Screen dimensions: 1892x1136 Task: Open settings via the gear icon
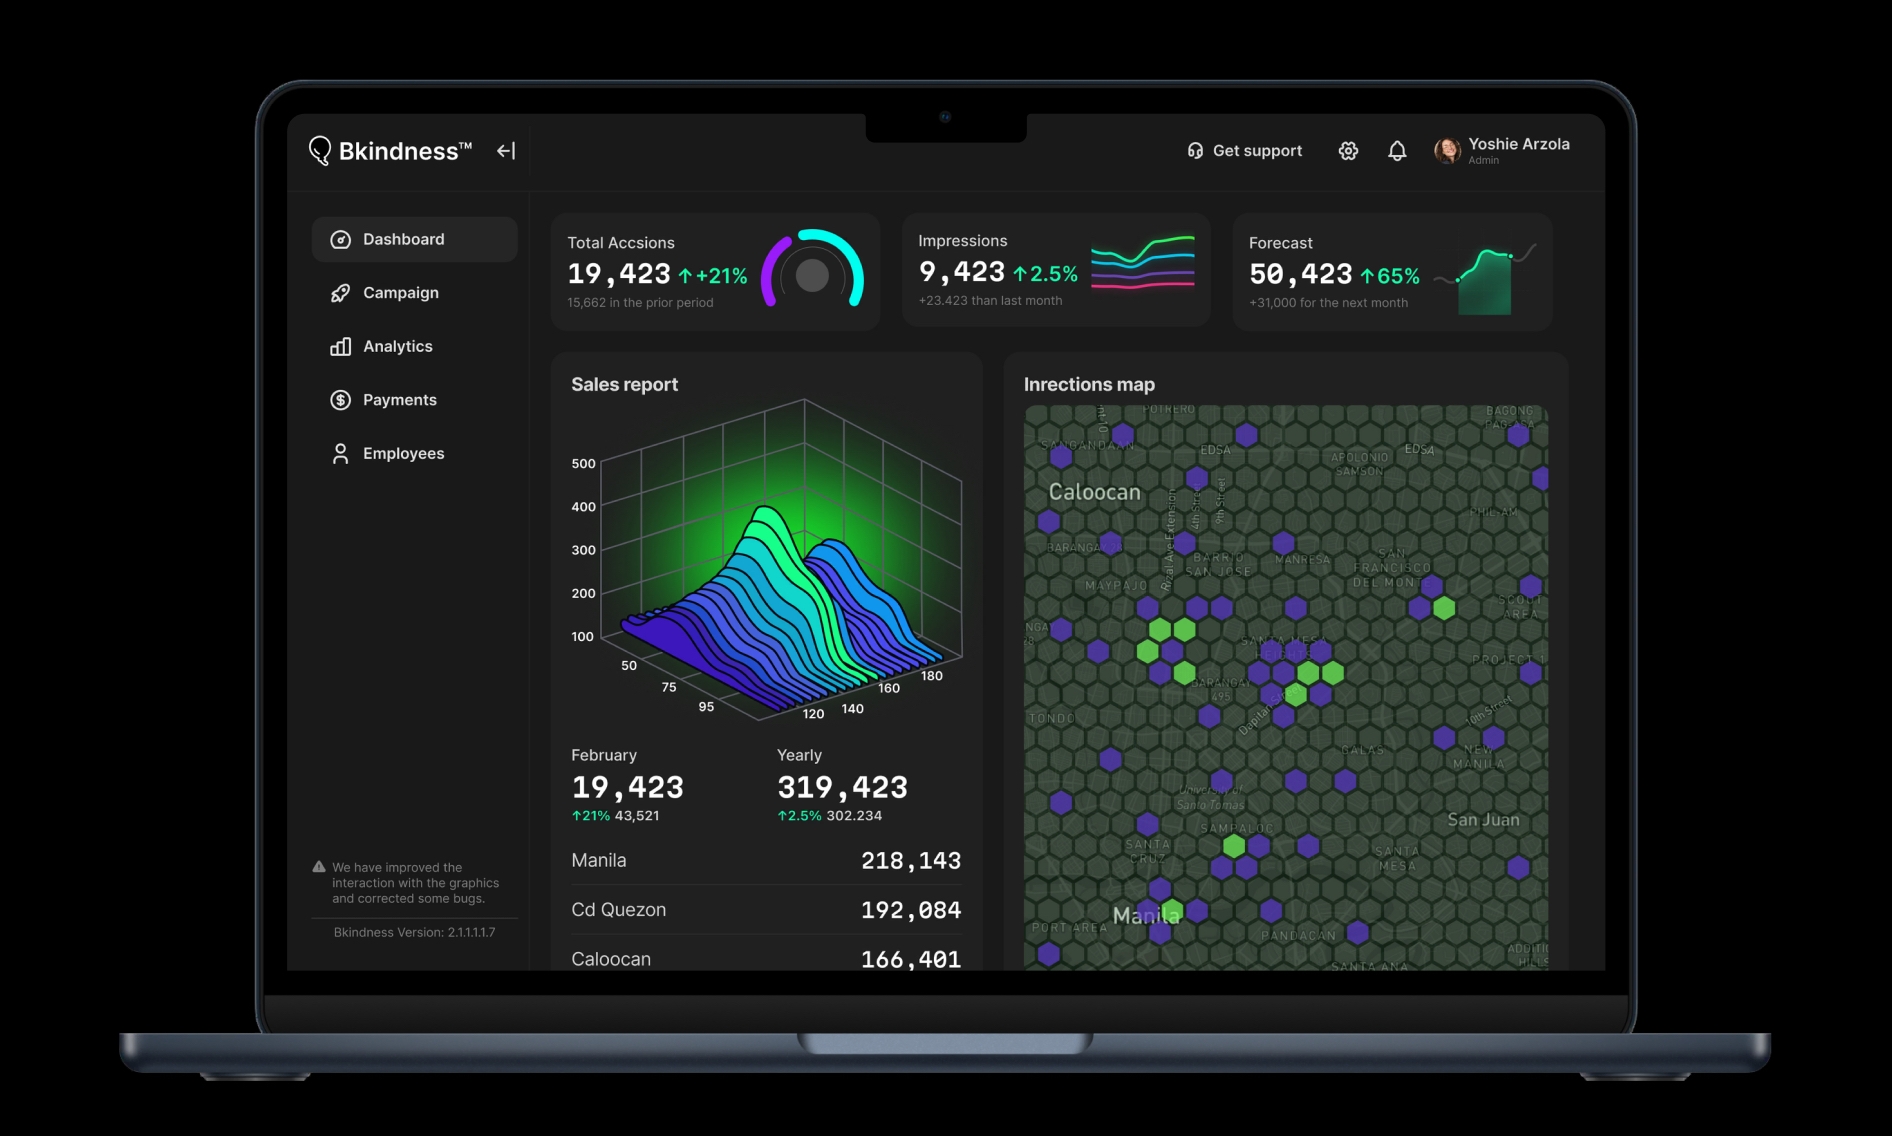tap(1348, 151)
